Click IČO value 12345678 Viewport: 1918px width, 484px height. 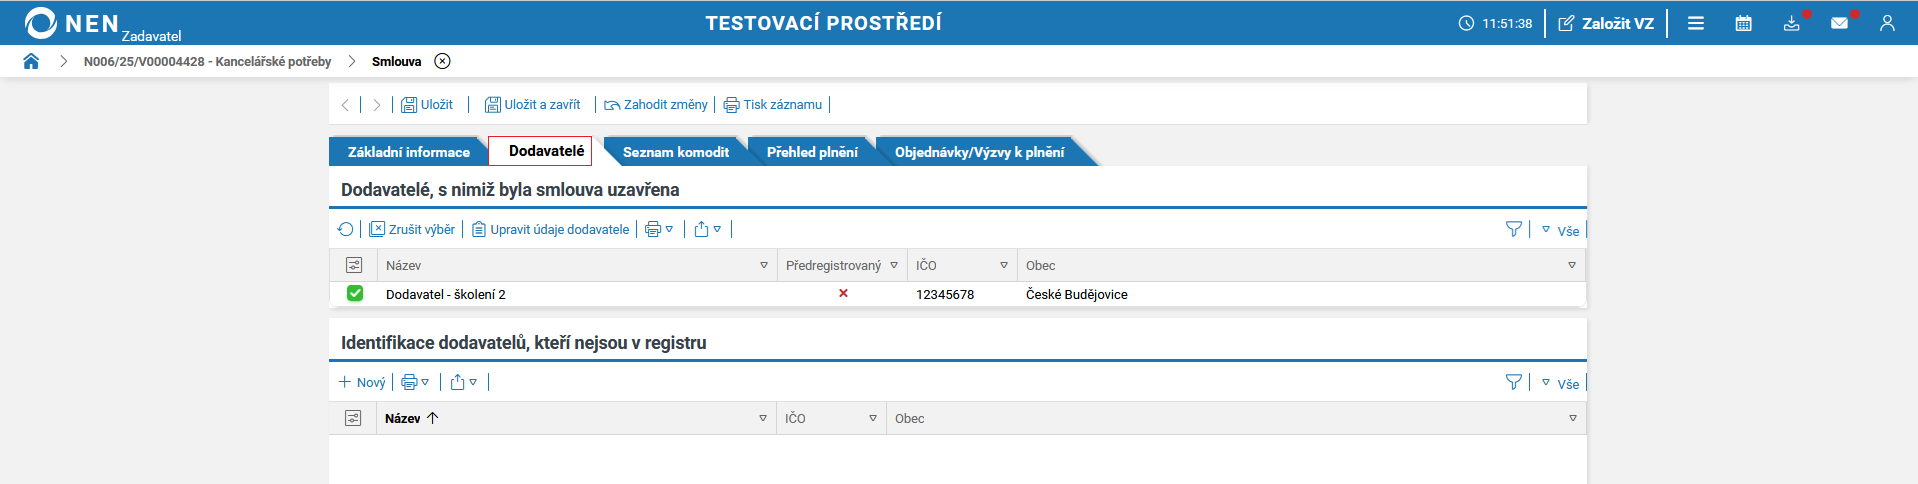[x=945, y=294]
